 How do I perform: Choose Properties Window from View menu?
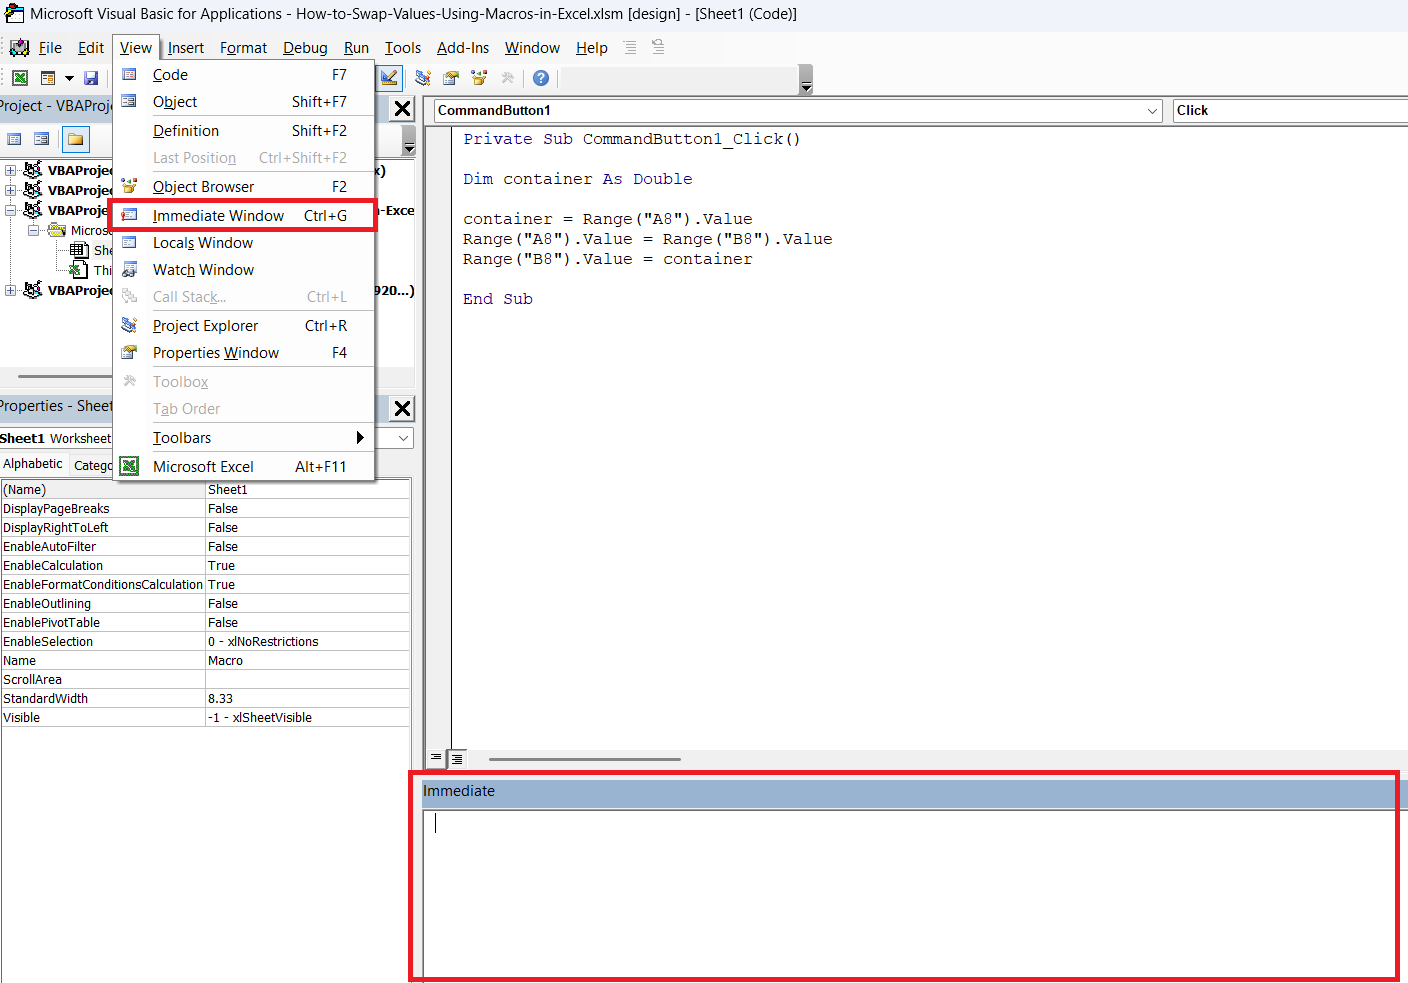tap(244, 353)
